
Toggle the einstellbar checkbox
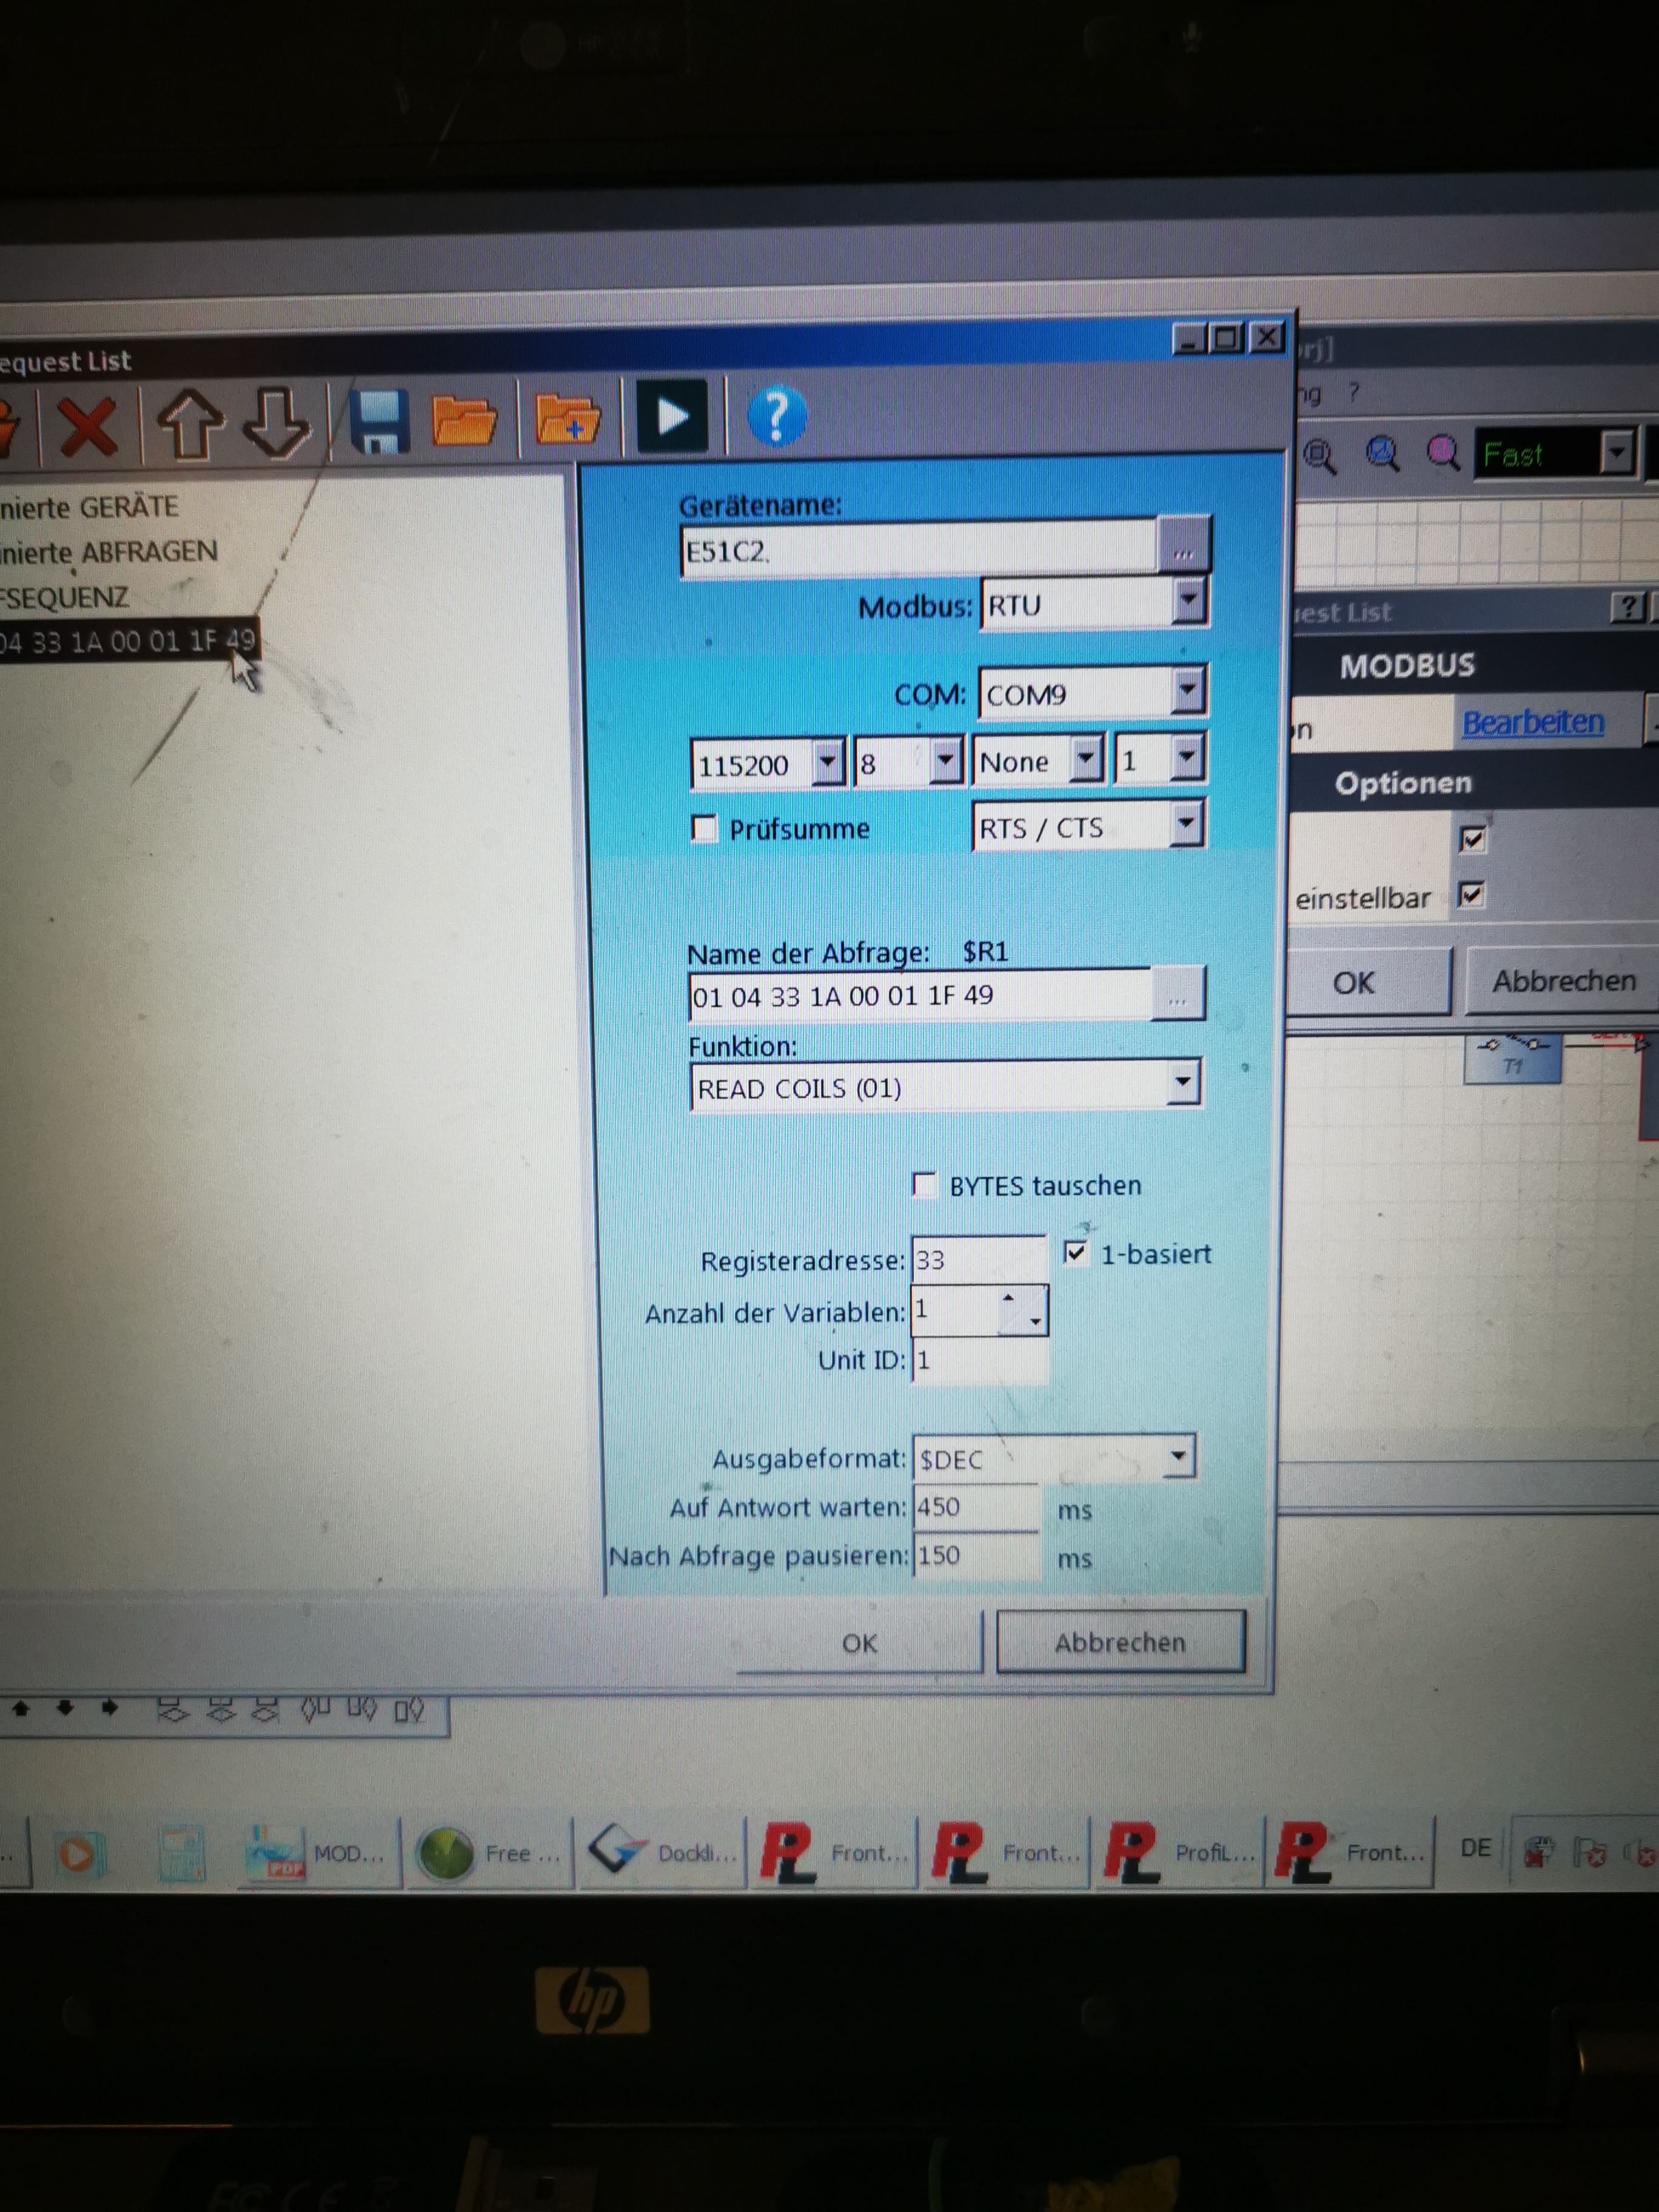point(1471,894)
